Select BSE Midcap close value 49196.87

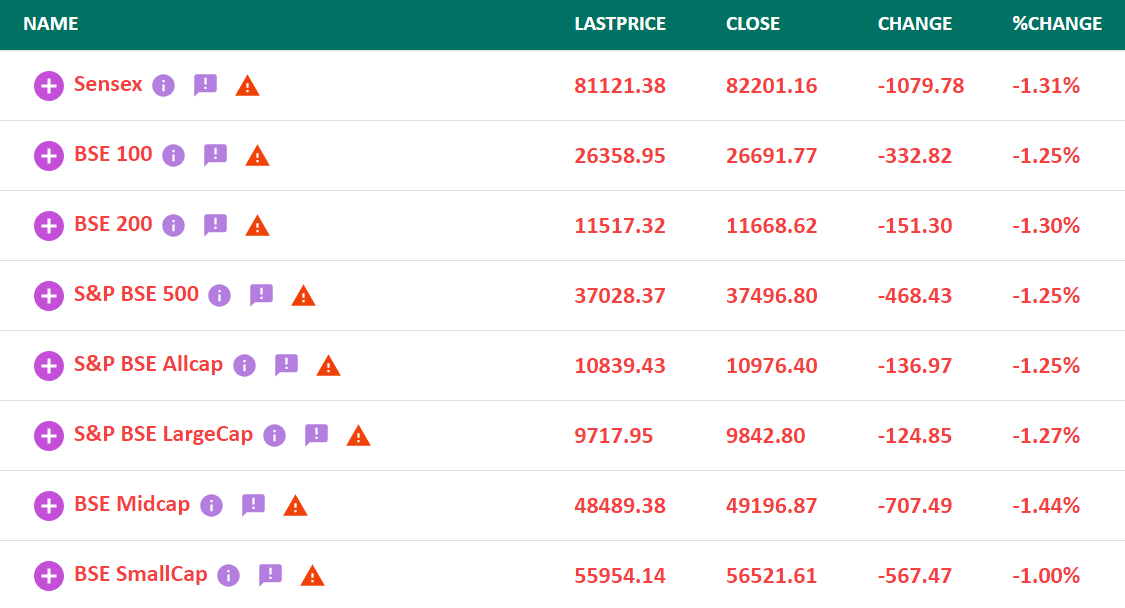771,506
